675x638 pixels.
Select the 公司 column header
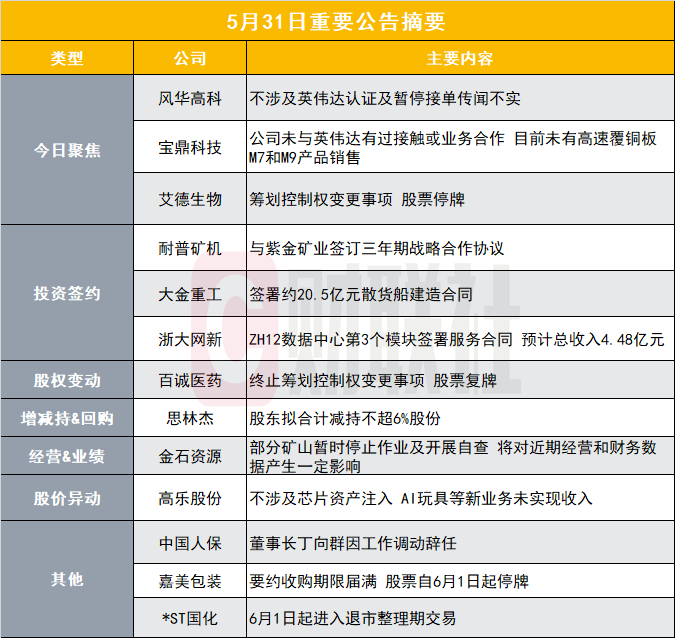pos(190,58)
